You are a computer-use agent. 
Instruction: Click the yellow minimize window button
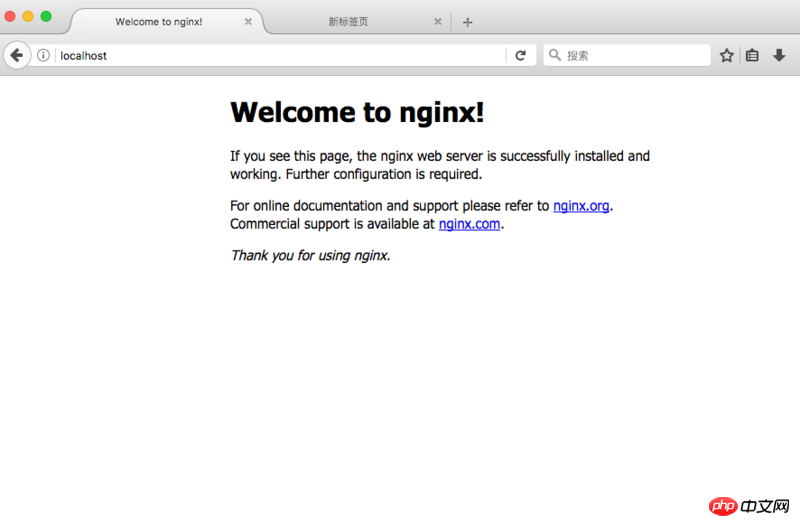28,16
